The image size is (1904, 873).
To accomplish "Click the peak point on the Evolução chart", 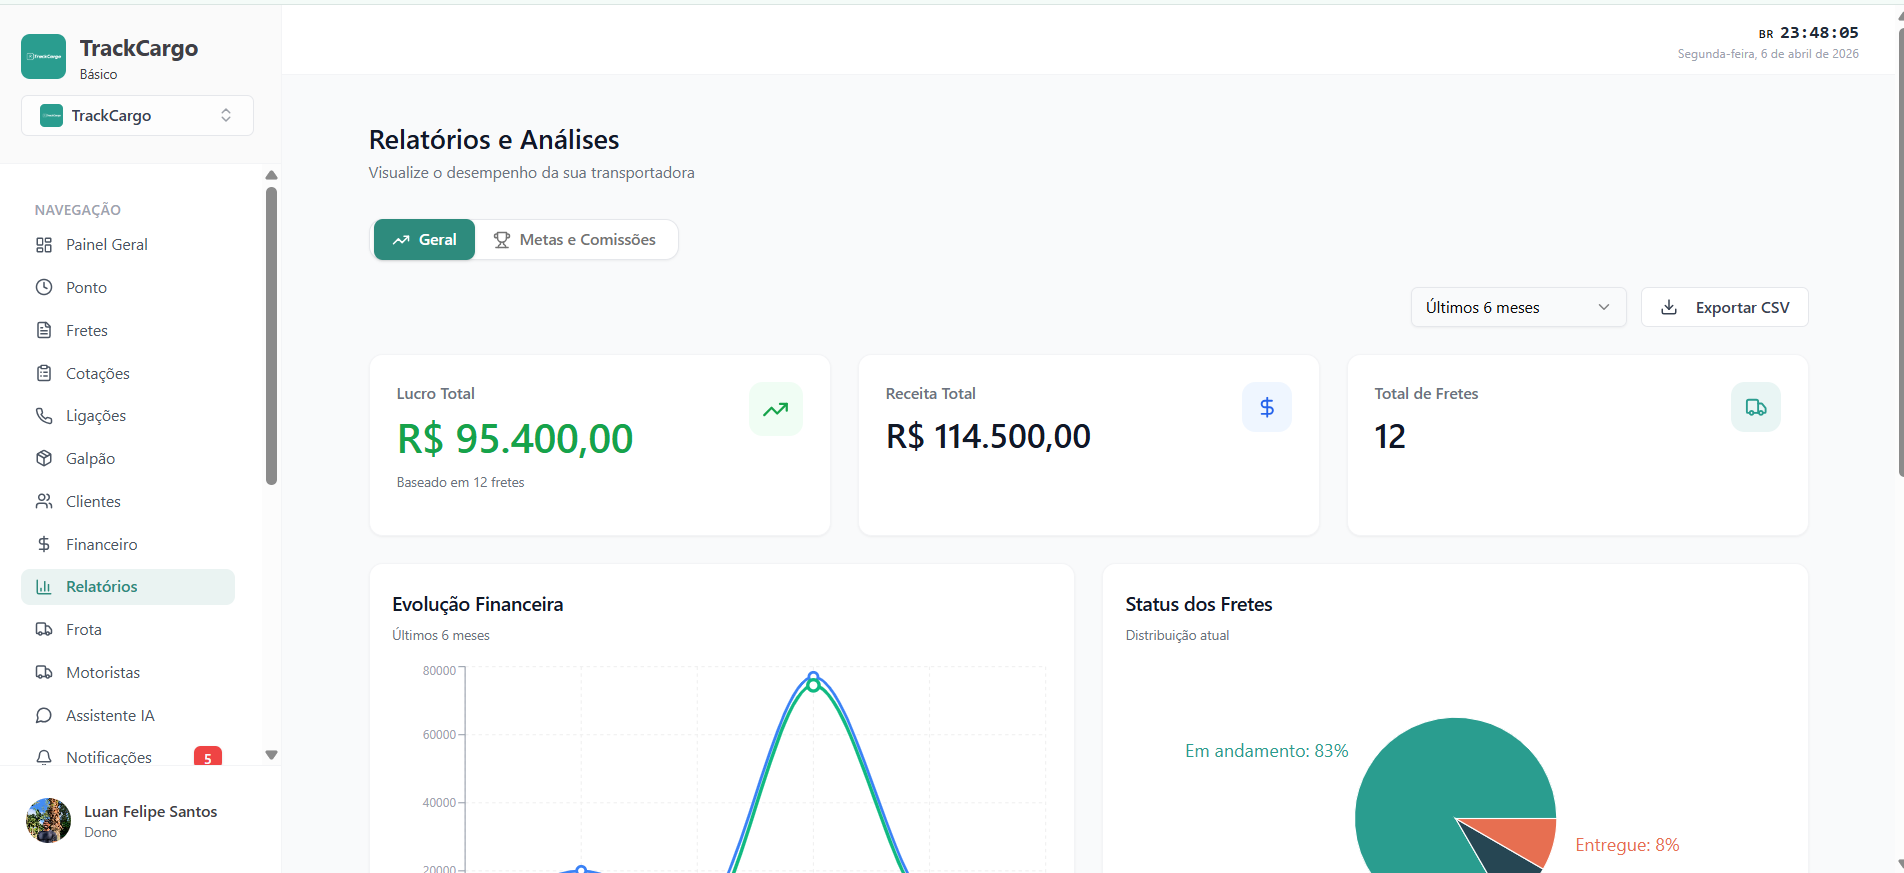I will click(x=813, y=679).
